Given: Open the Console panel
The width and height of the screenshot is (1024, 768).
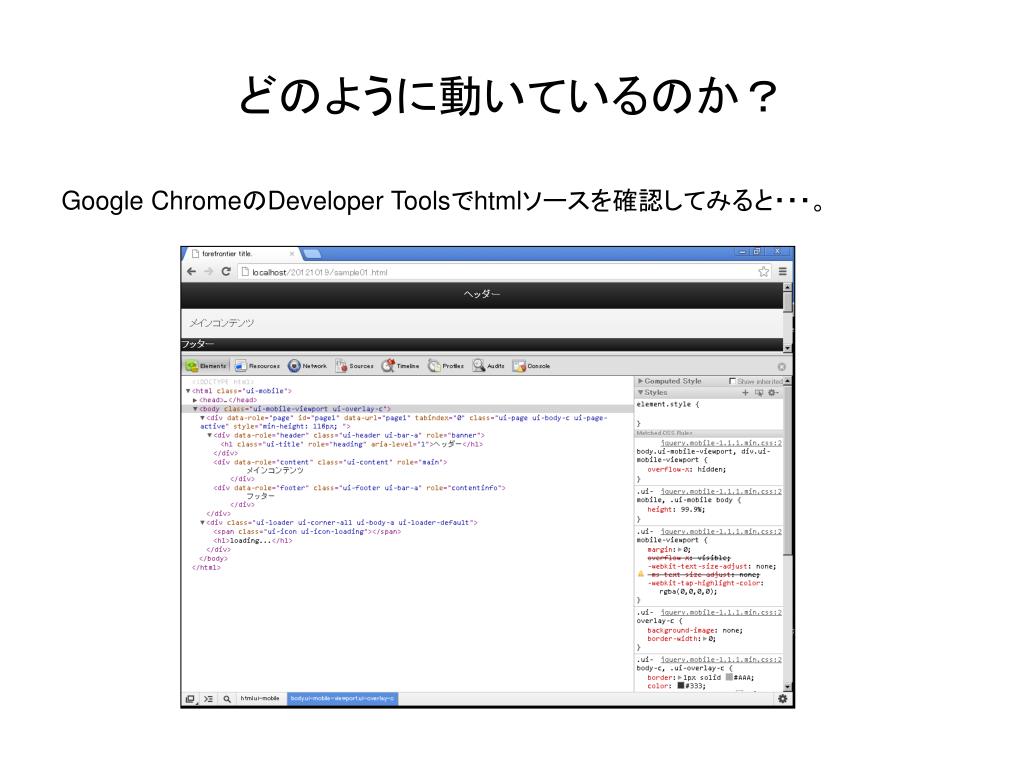Looking at the screenshot, I should [532, 366].
